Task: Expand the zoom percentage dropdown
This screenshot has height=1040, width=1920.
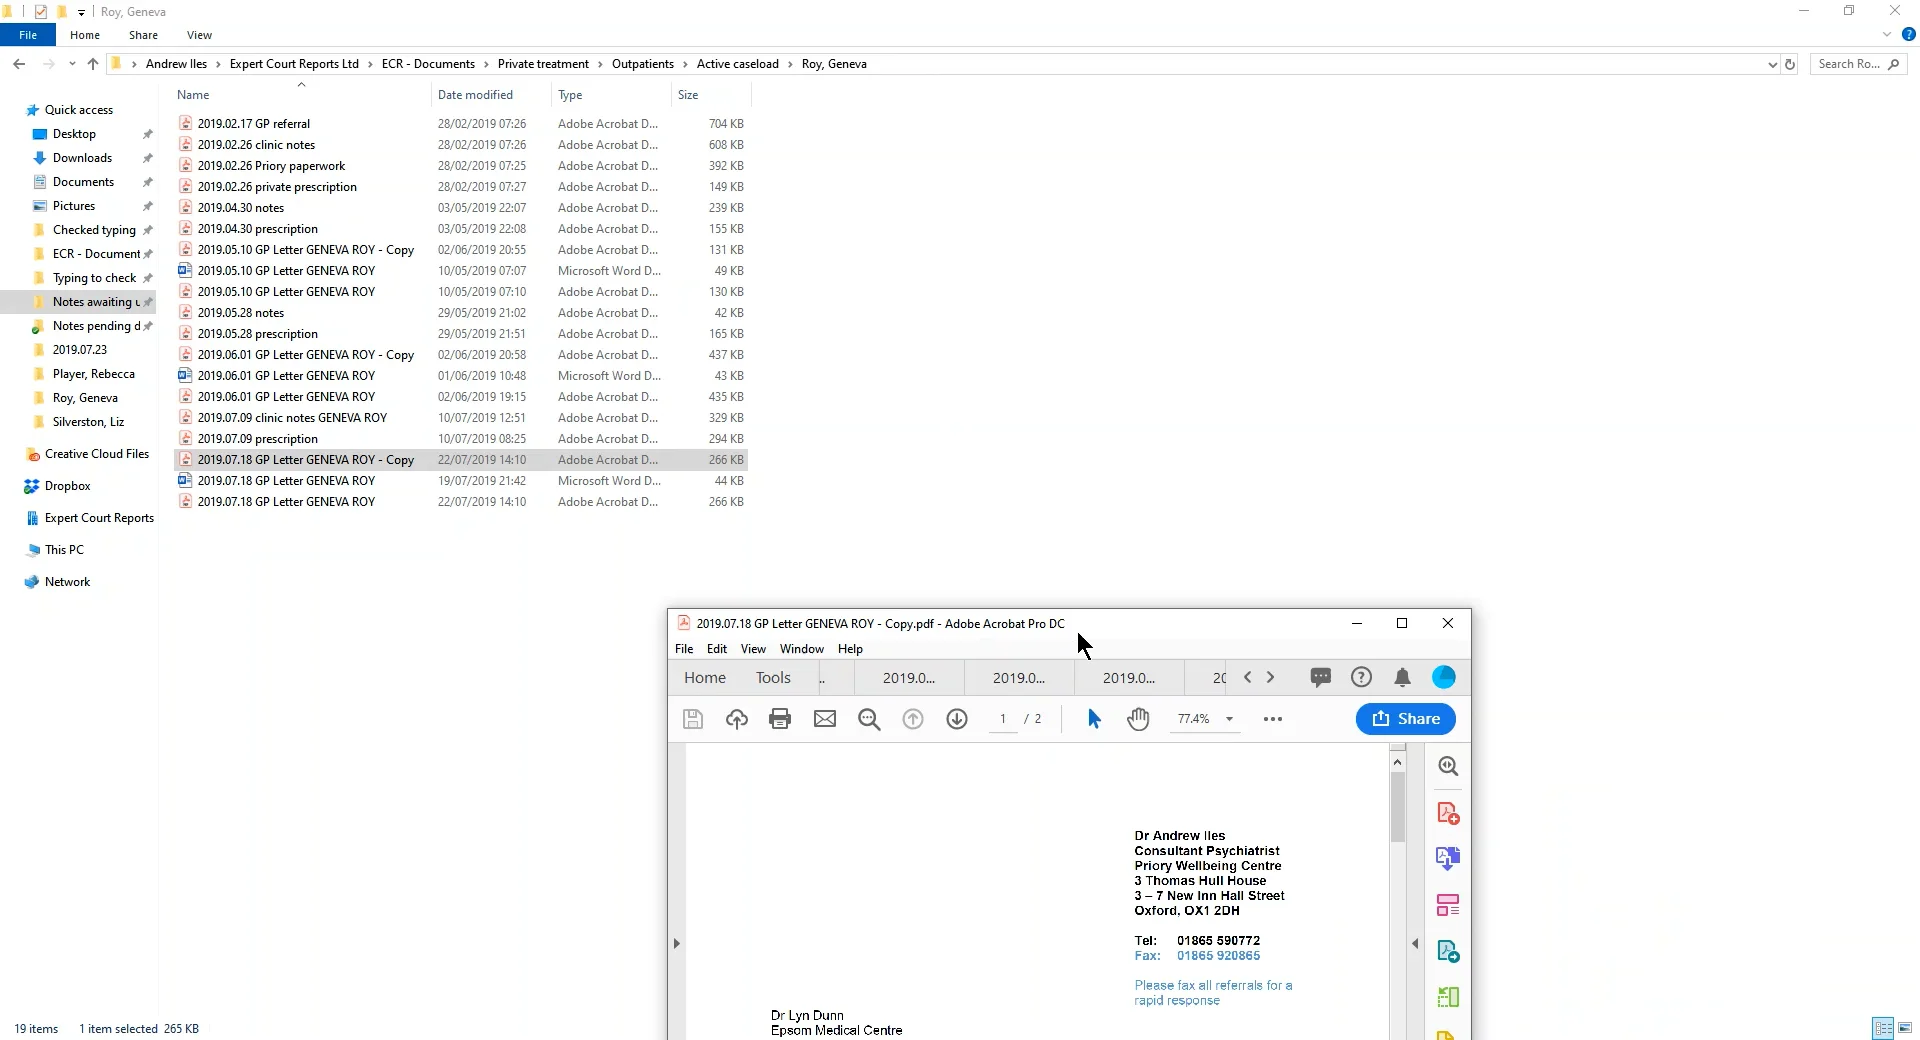Action: (x=1228, y=719)
